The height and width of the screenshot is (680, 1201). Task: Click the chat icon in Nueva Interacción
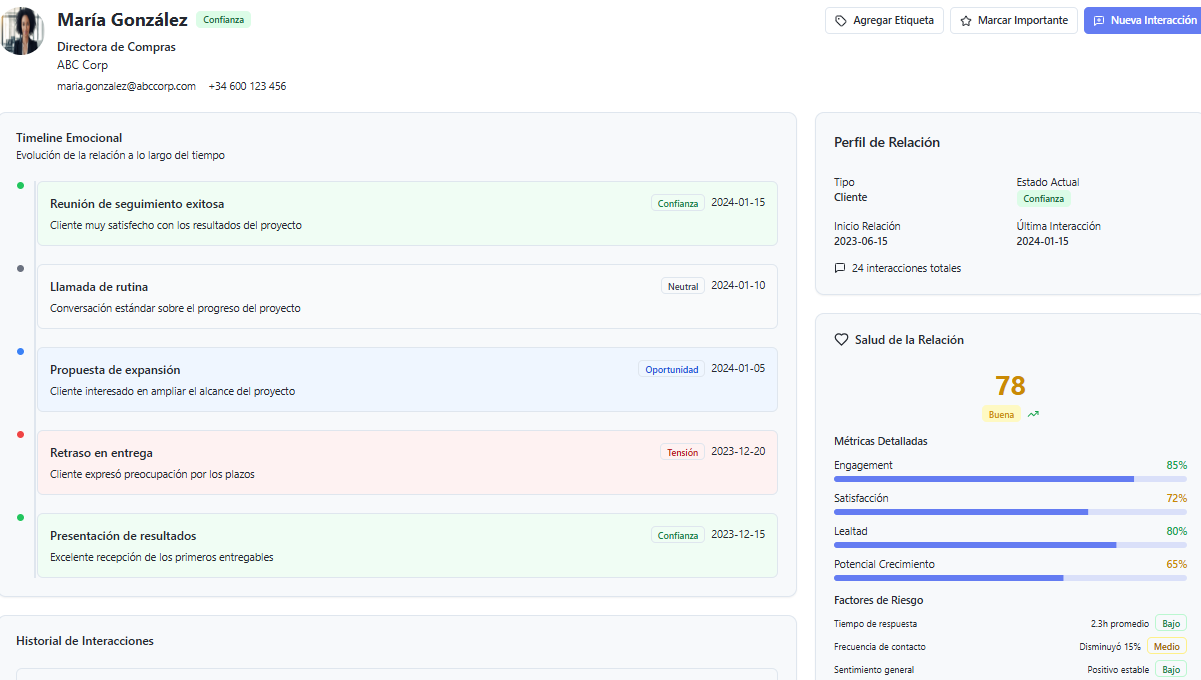pyautogui.click(x=1099, y=21)
